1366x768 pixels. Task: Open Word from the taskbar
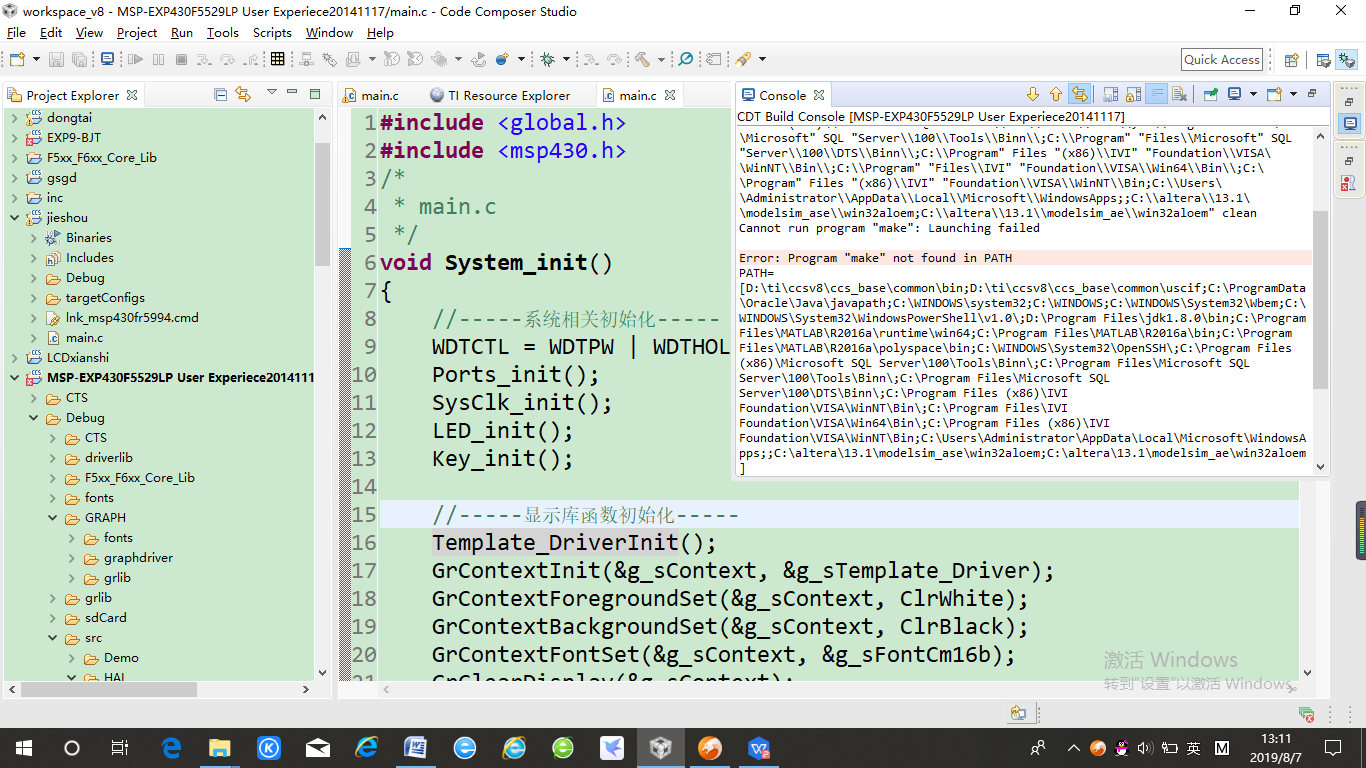tap(415, 747)
